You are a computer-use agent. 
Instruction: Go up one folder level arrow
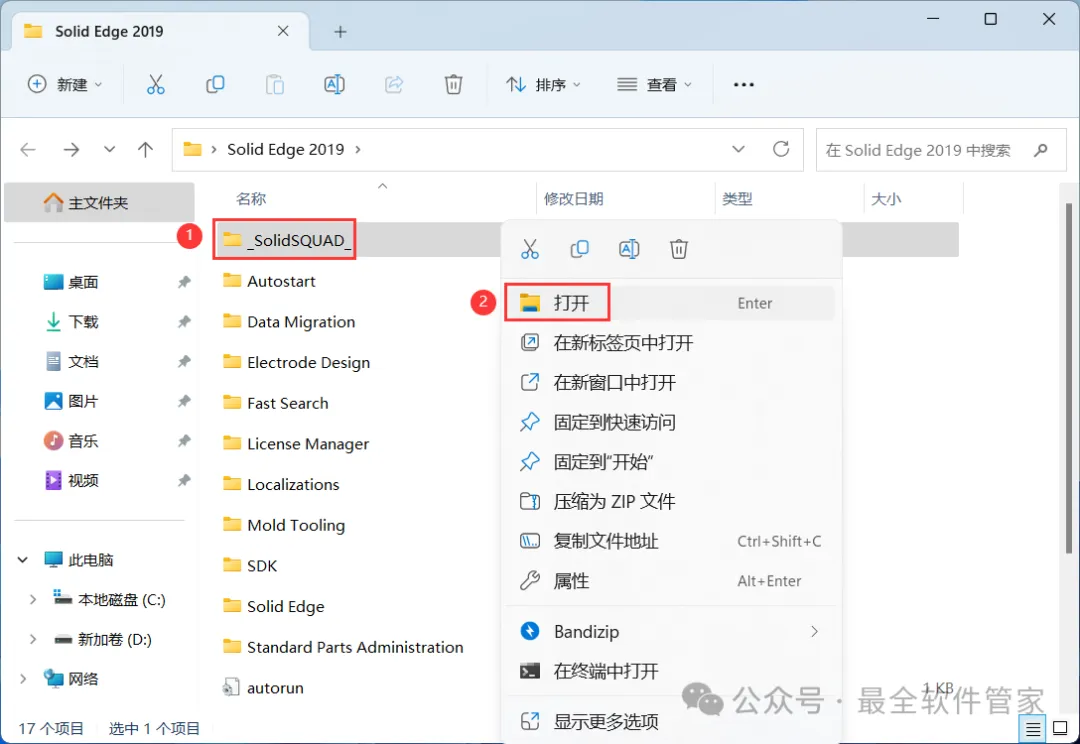pos(145,149)
